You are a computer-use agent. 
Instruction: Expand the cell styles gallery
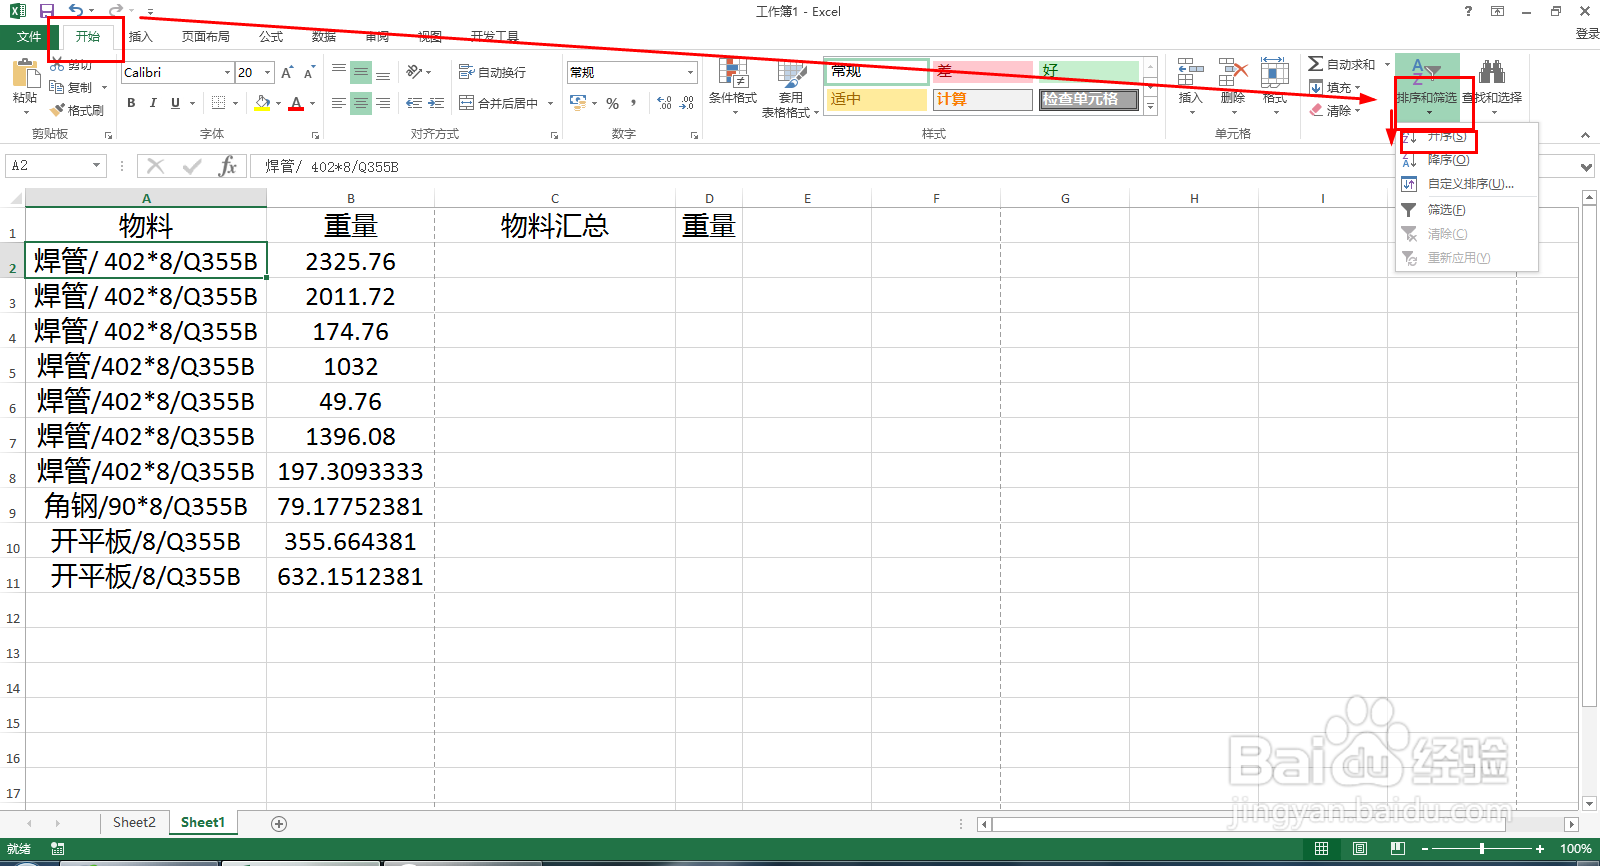pos(1151,106)
